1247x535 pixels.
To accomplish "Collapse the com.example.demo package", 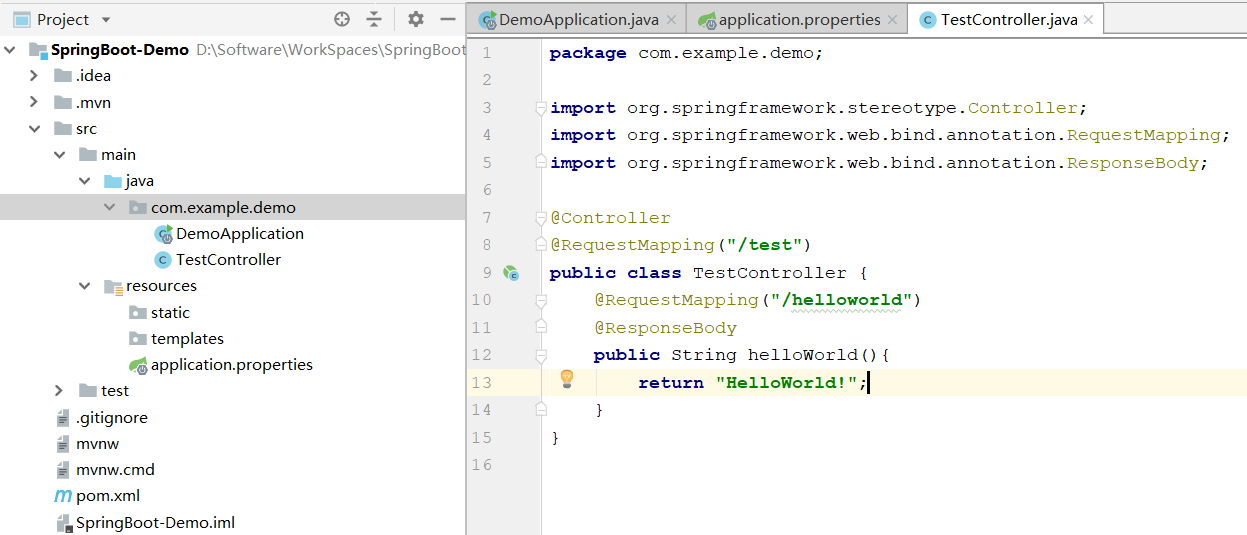I will [110, 207].
